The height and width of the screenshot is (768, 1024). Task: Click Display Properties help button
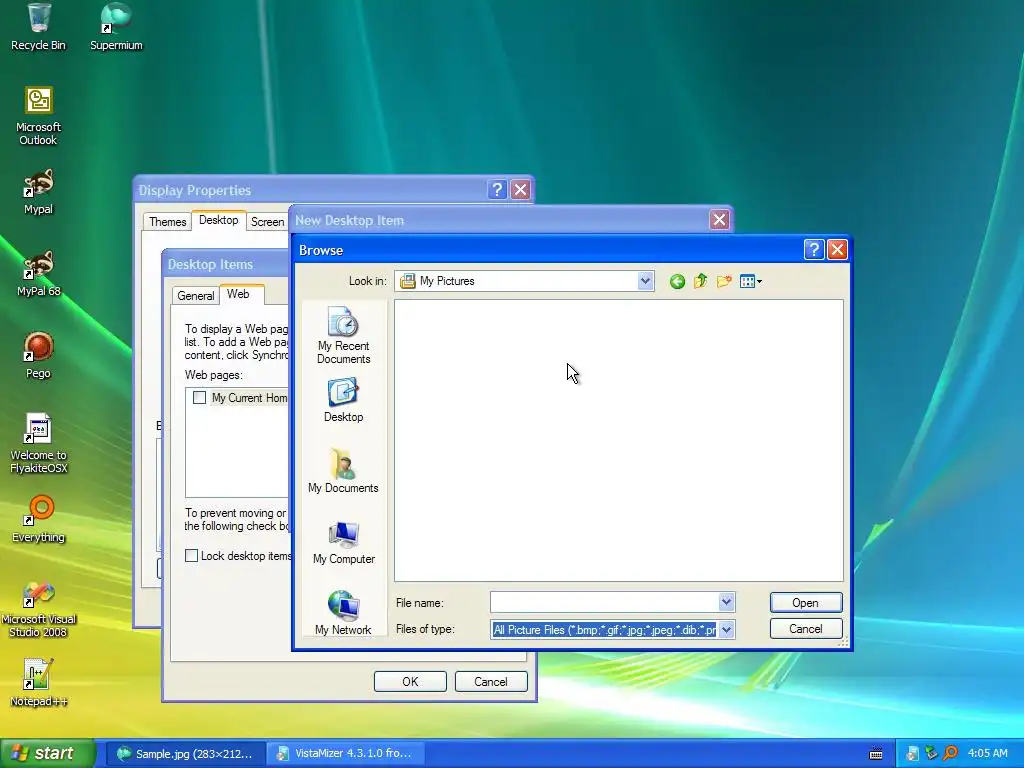497,189
